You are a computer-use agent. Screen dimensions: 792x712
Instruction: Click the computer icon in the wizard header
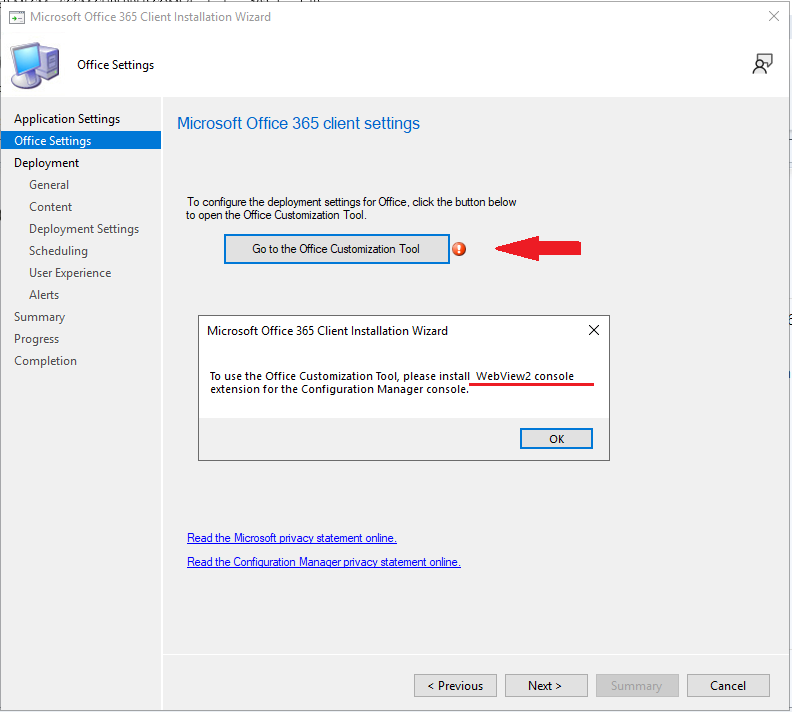pos(35,66)
